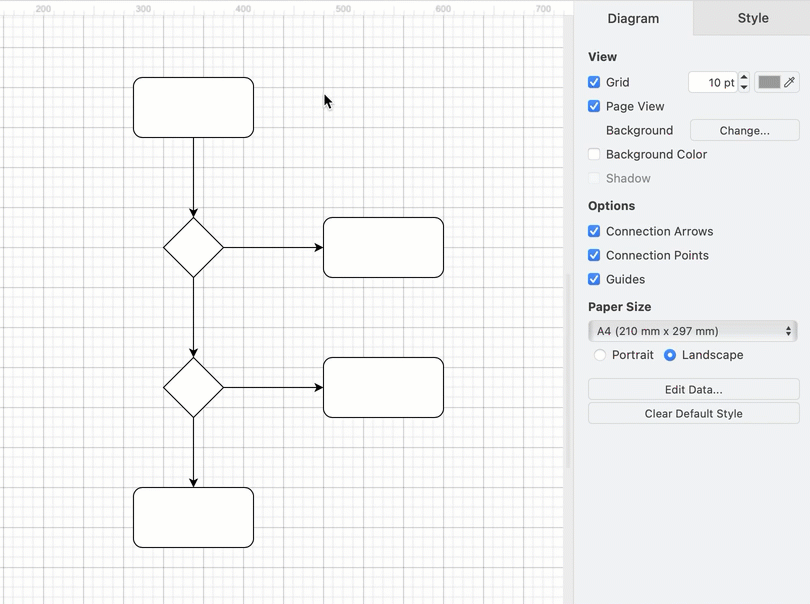Select Portrait orientation

tap(600, 355)
